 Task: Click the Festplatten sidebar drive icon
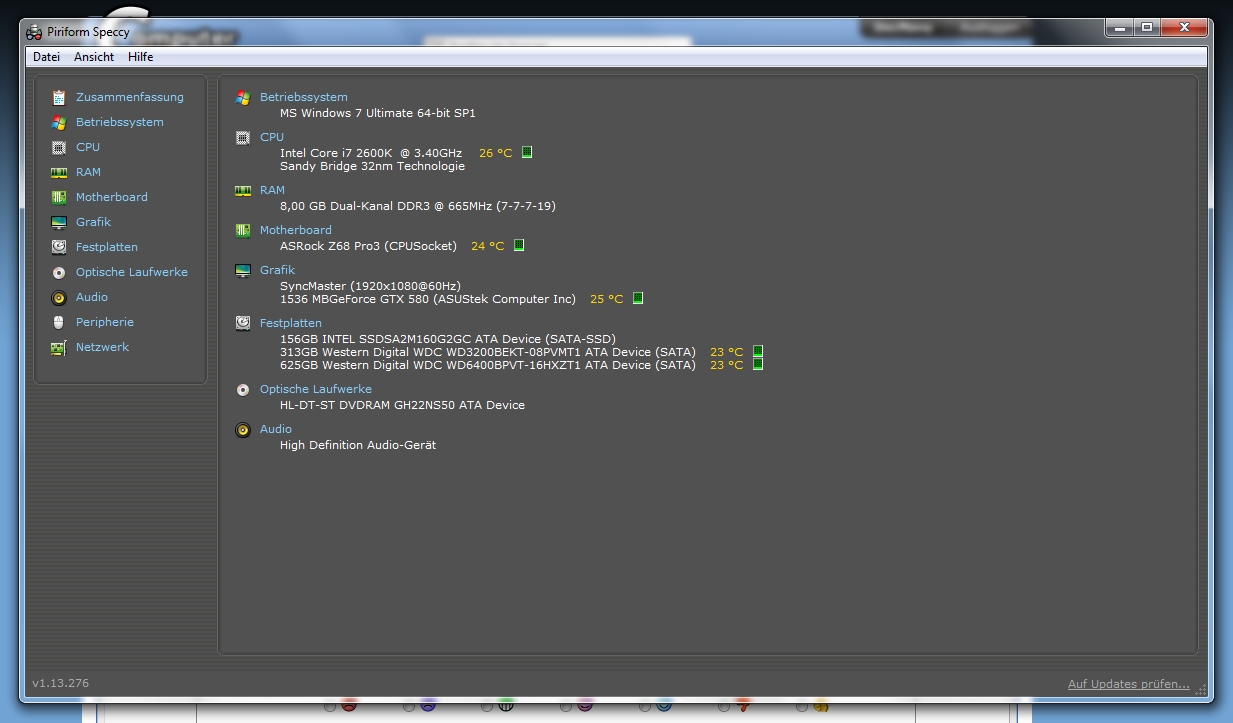pos(58,247)
